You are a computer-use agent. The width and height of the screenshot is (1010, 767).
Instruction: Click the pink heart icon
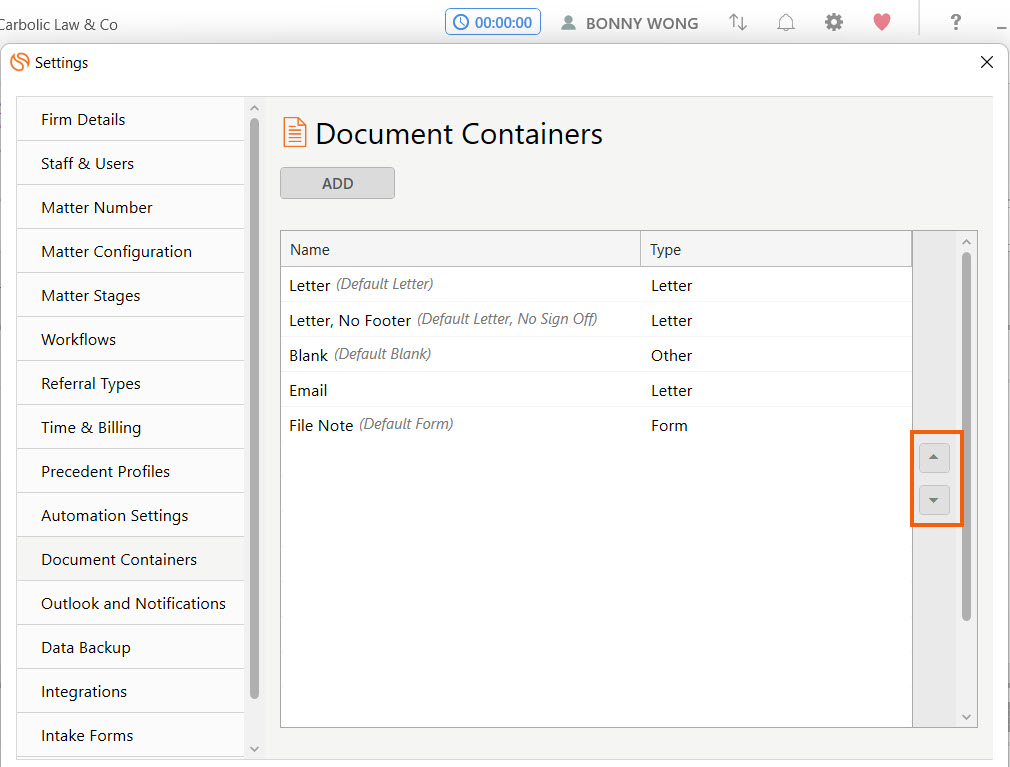pyautogui.click(x=882, y=22)
